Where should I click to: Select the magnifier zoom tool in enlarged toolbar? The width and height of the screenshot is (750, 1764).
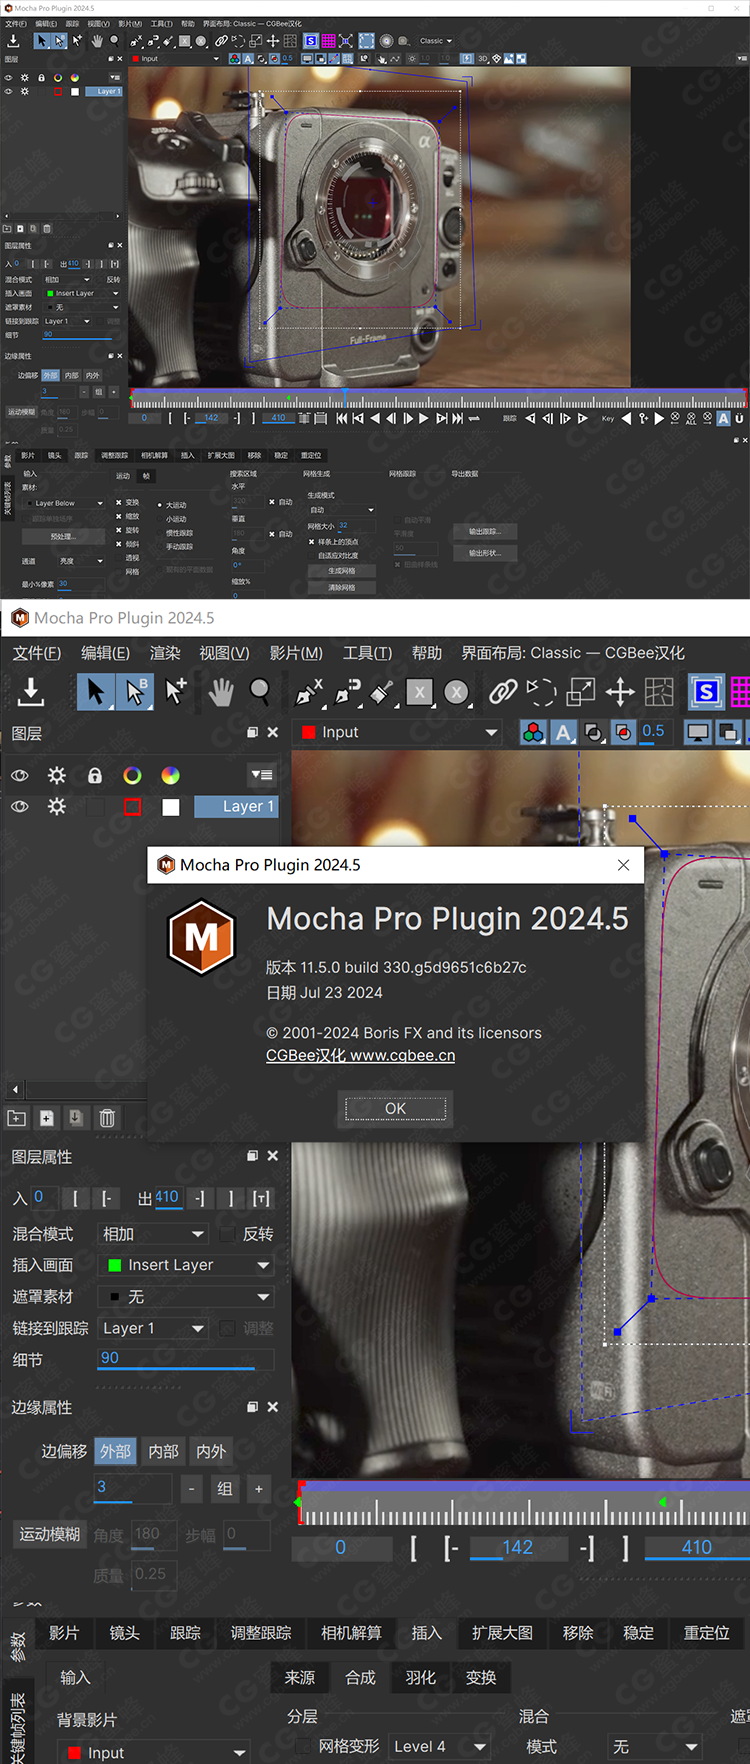pos(260,691)
